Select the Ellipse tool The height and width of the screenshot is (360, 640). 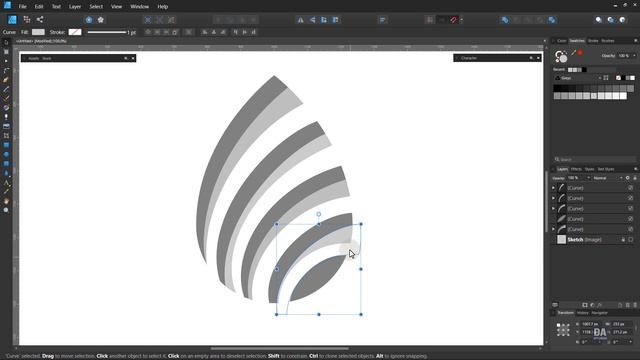pyautogui.click(x=6, y=155)
